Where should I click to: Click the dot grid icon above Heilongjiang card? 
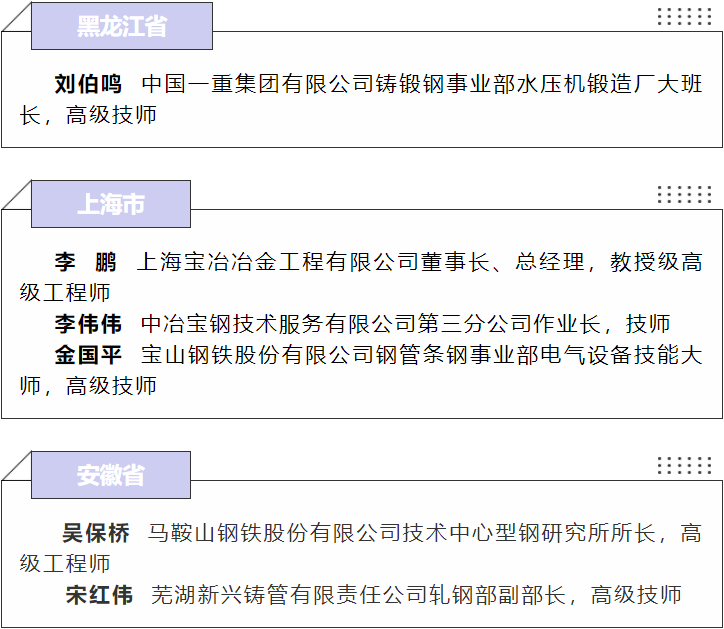[x=684, y=17]
